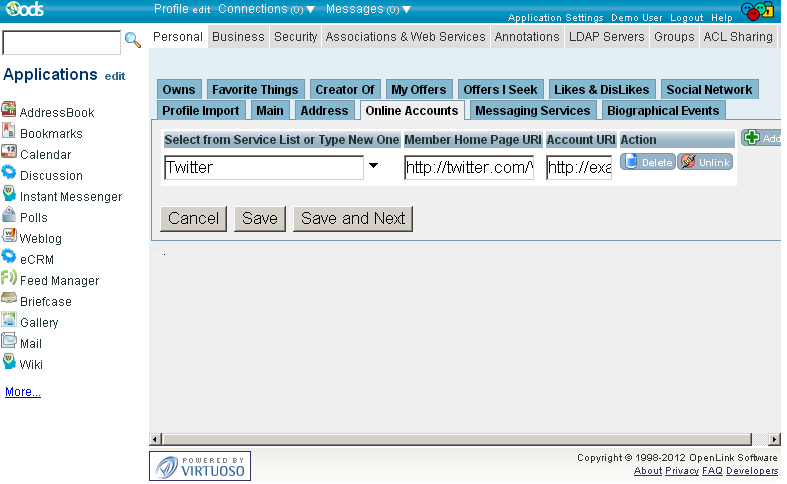
Task: Open the Messaging Services tab
Action: (x=533, y=110)
